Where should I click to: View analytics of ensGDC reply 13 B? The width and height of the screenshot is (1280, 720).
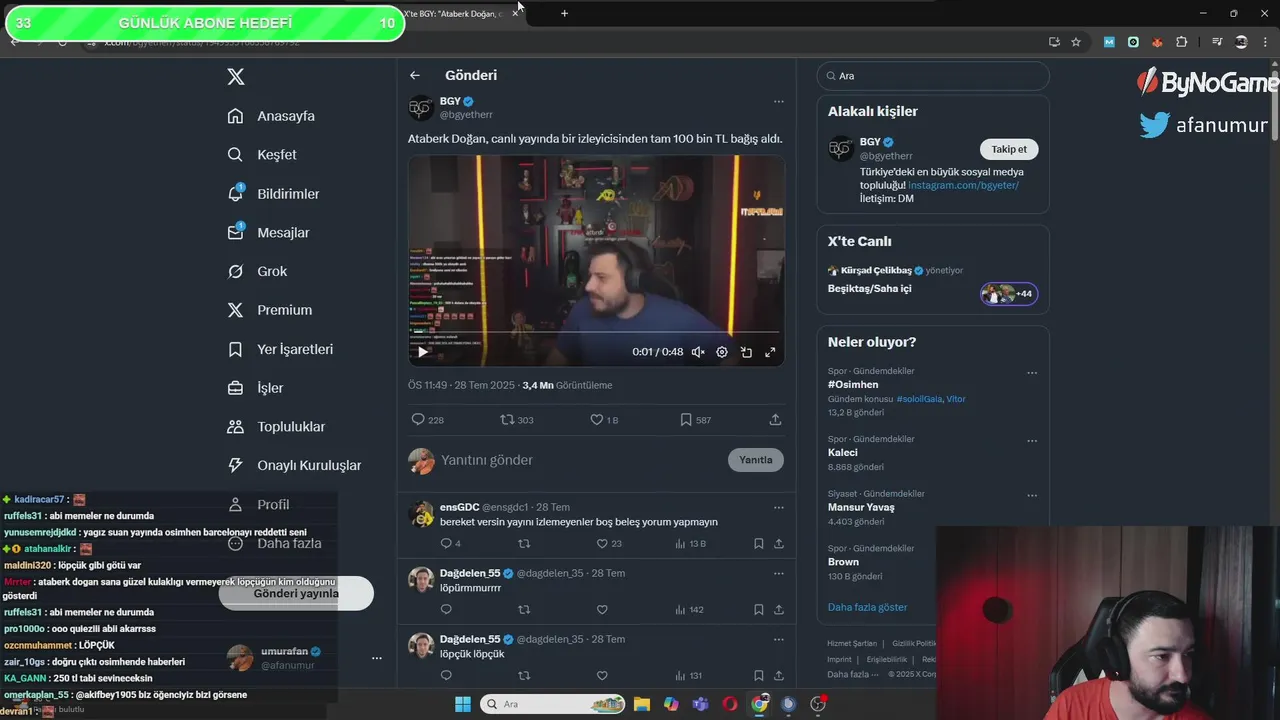tap(690, 544)
